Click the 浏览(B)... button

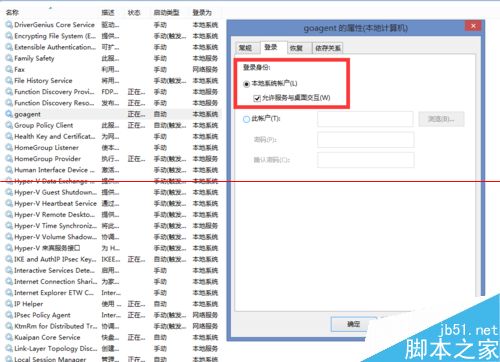(x=441, y=119)
